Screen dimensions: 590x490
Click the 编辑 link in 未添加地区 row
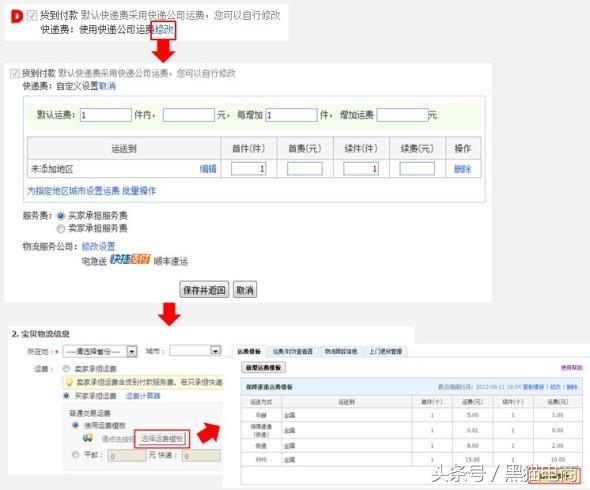point(208,169)
